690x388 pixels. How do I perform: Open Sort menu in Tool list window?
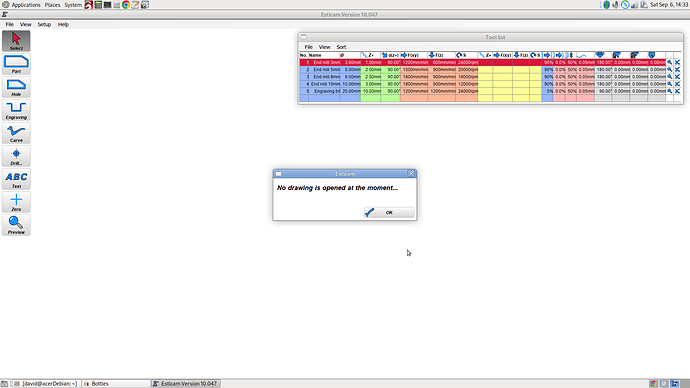[x=341, y=47]
